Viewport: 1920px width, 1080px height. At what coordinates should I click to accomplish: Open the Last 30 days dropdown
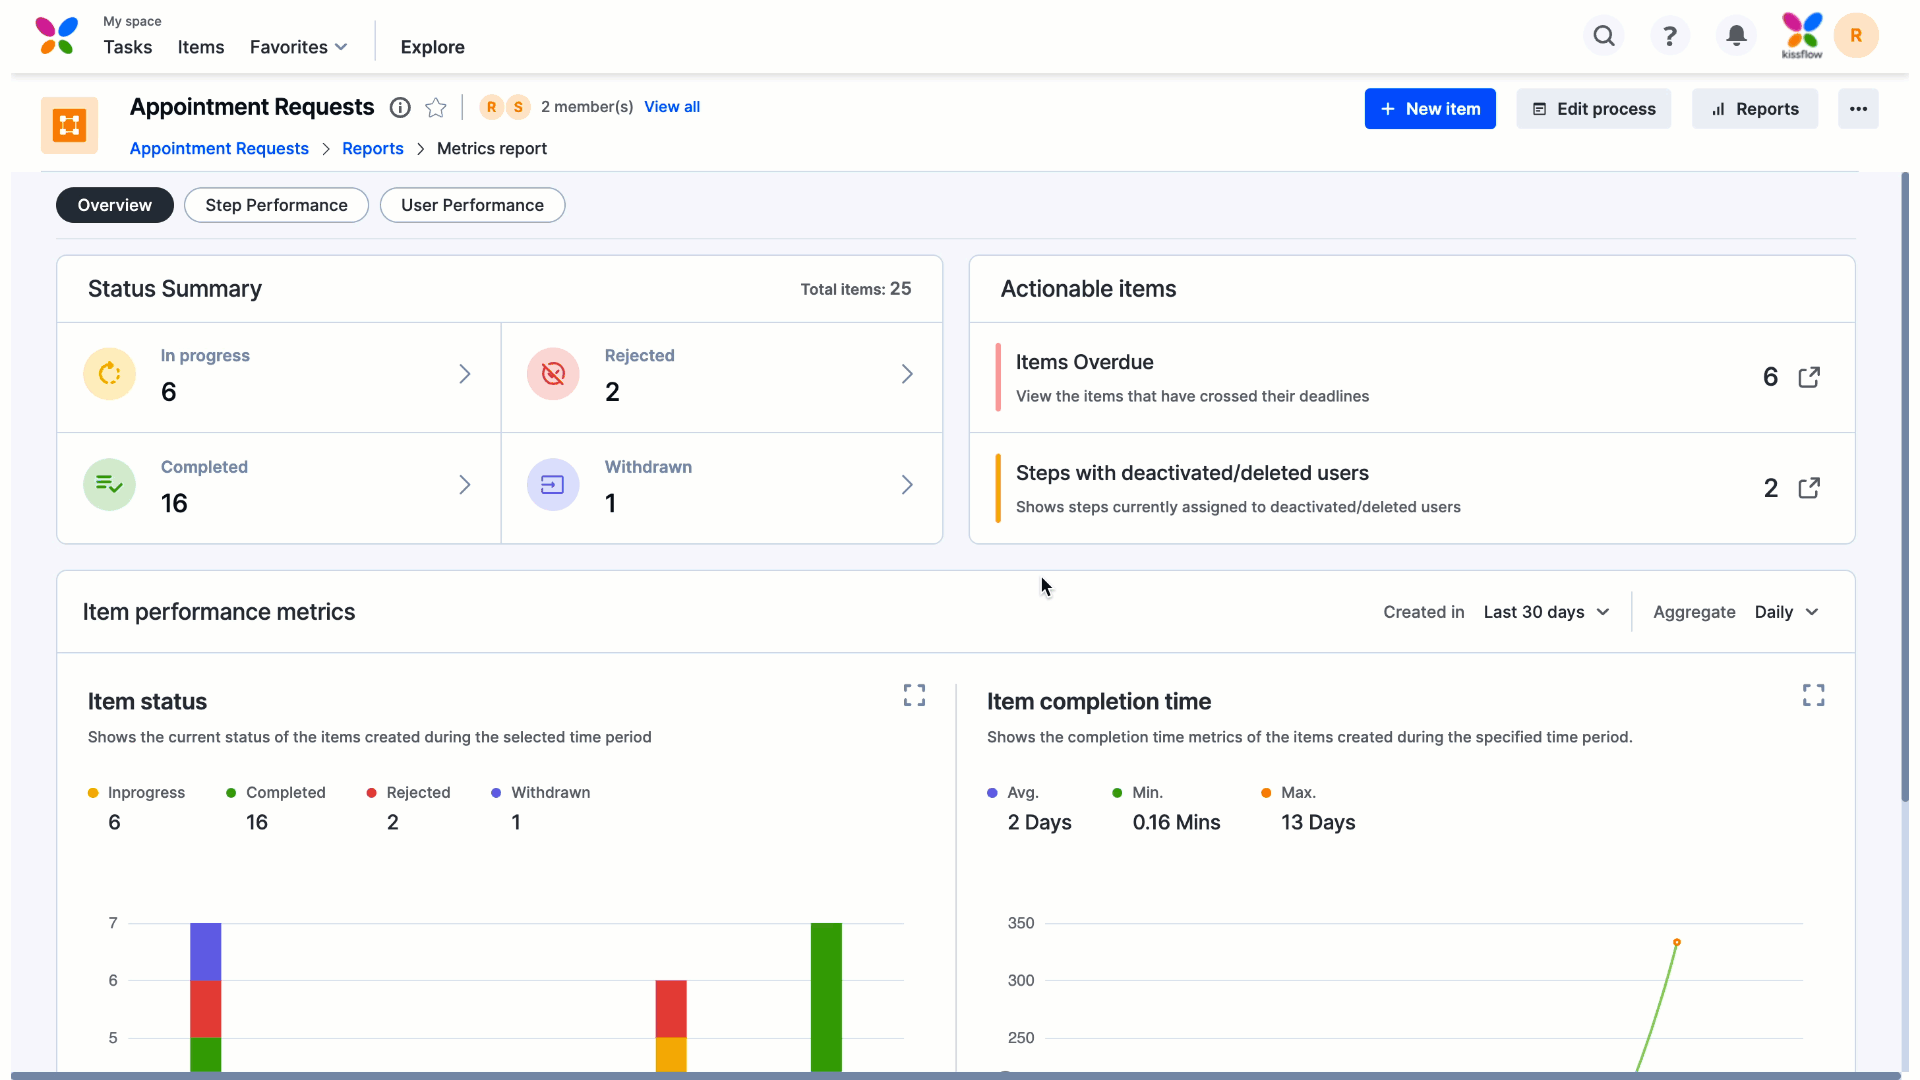tap(1546, 612)
